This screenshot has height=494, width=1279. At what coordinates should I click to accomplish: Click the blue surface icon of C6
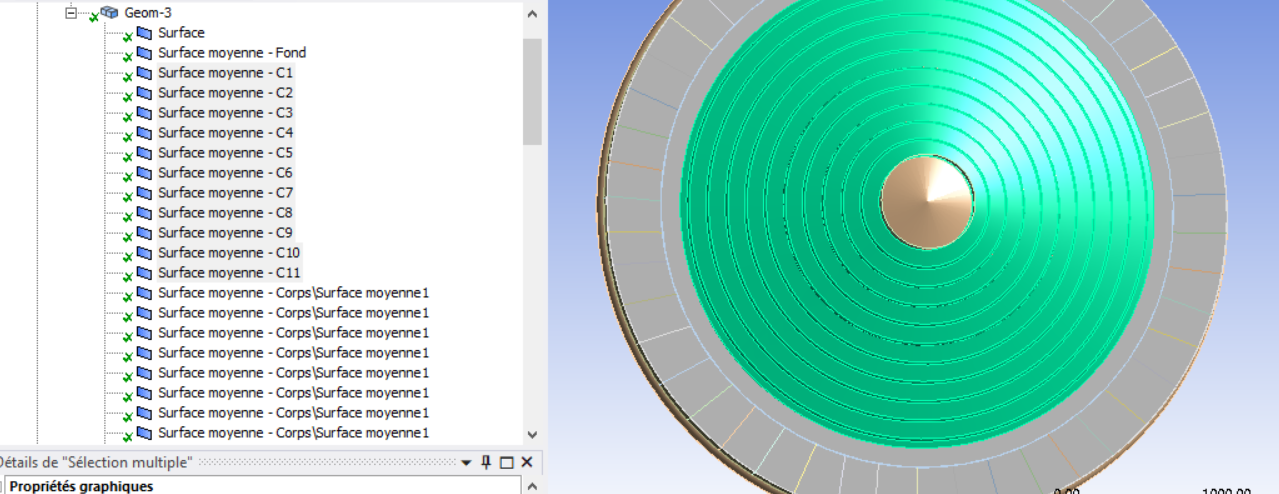(x=144, y=173)
